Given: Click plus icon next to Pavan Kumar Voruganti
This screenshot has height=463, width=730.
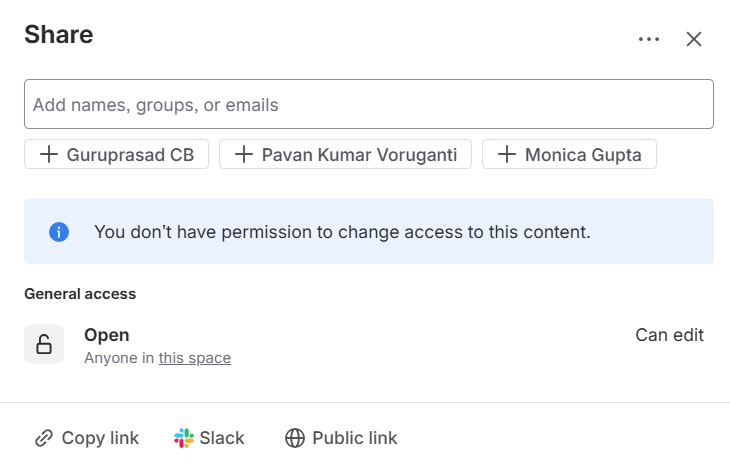Looking at the screenshot, I should coord(243,155).
